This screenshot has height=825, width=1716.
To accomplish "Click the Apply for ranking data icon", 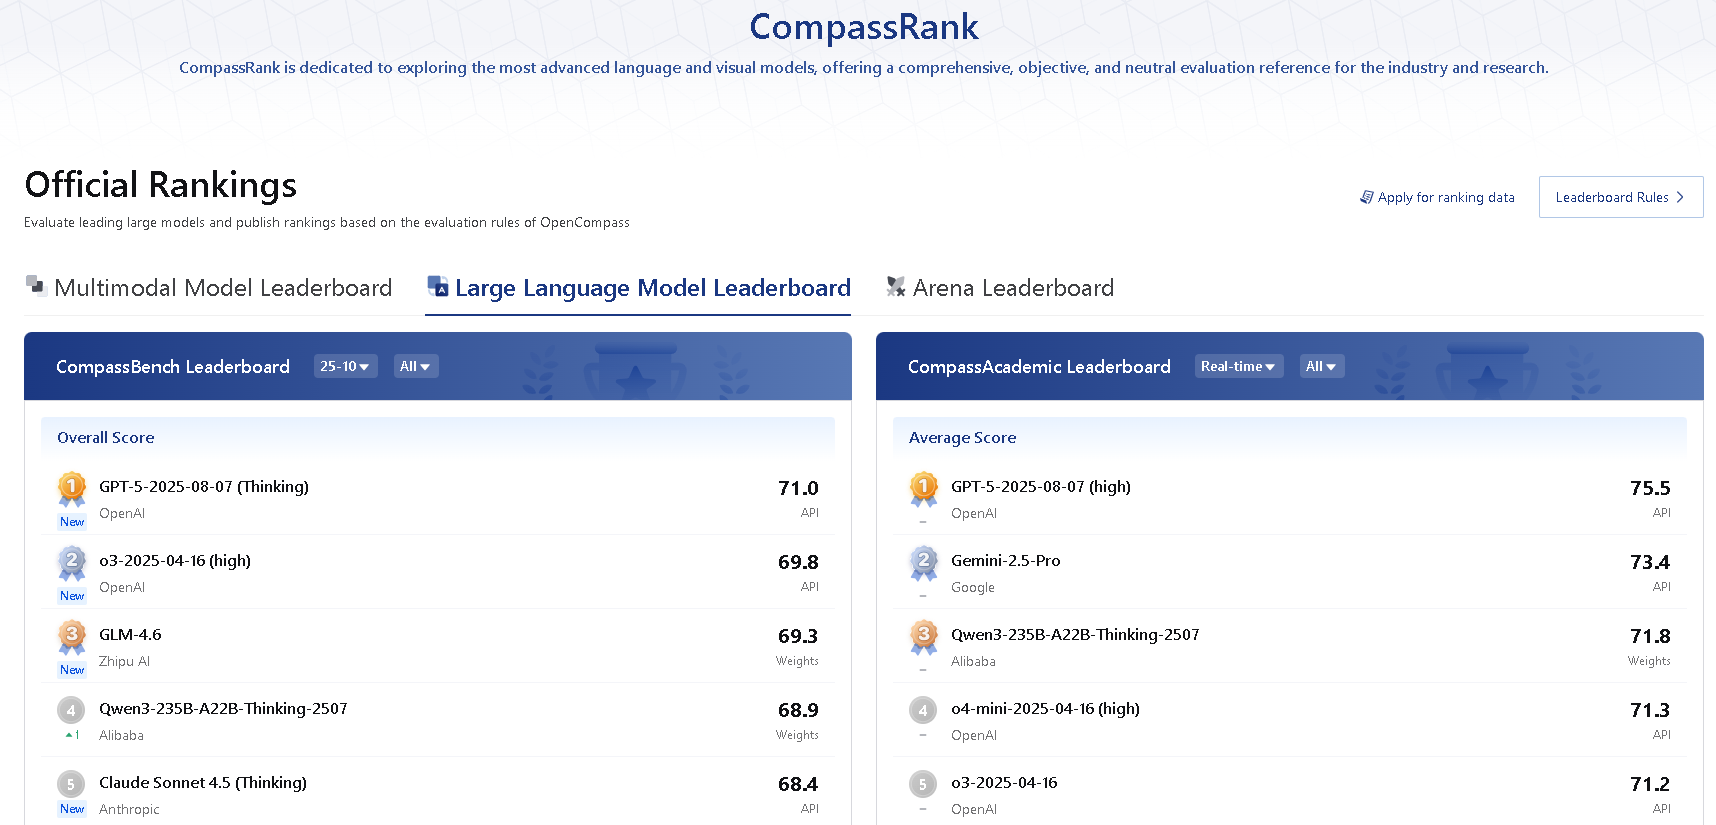I will (x=1366, y=197).
